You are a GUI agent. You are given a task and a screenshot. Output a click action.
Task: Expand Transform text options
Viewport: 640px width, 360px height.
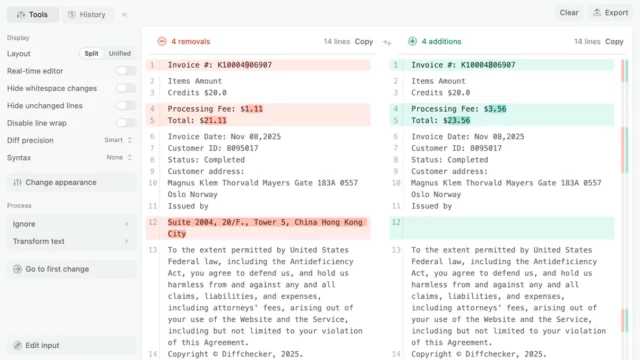click(72, 241)
